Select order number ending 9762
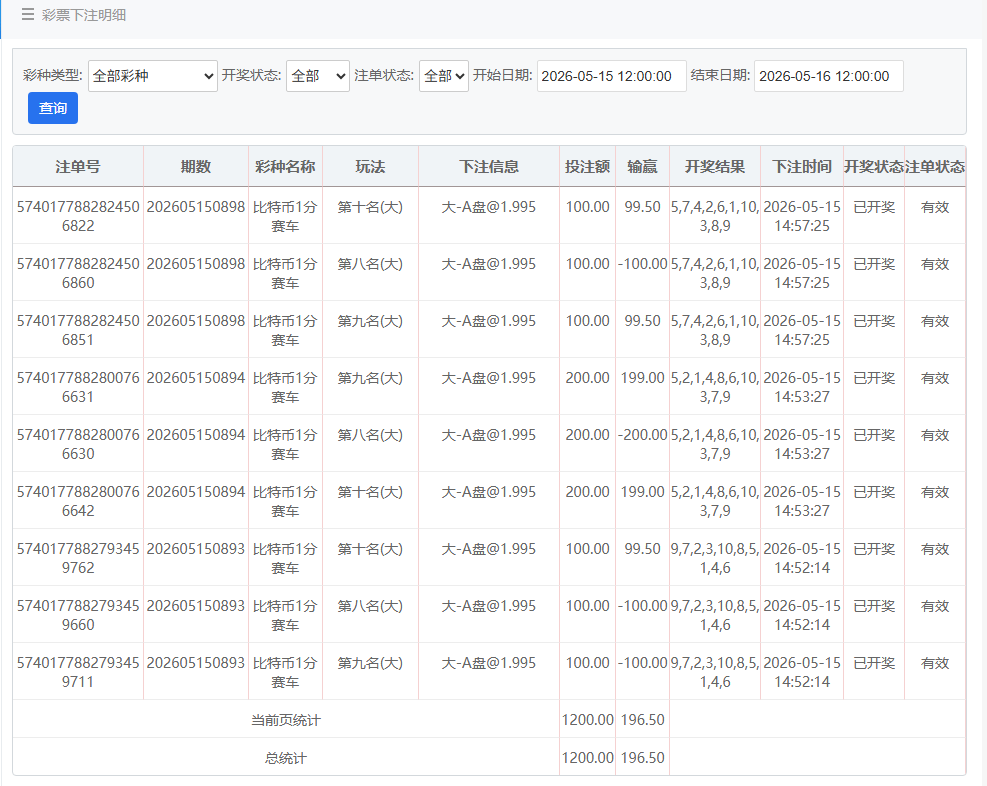 coord(78,558)
